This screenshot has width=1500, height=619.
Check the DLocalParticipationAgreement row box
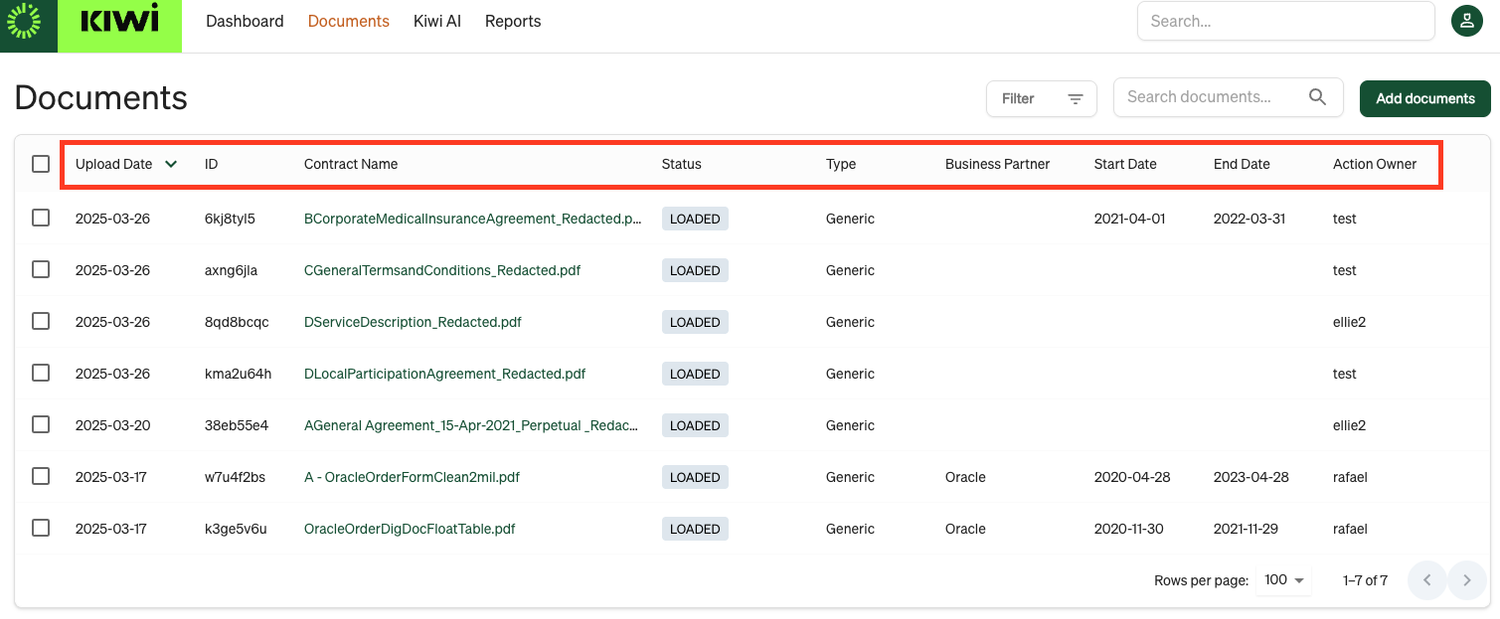(41, 373)
